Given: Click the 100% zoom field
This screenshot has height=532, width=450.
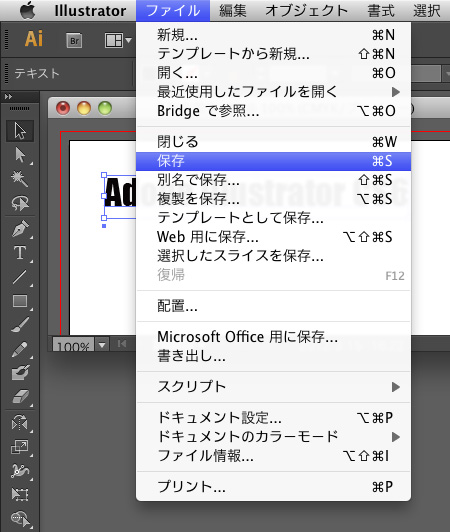Looking at the screenshot, I should [73, 345].
